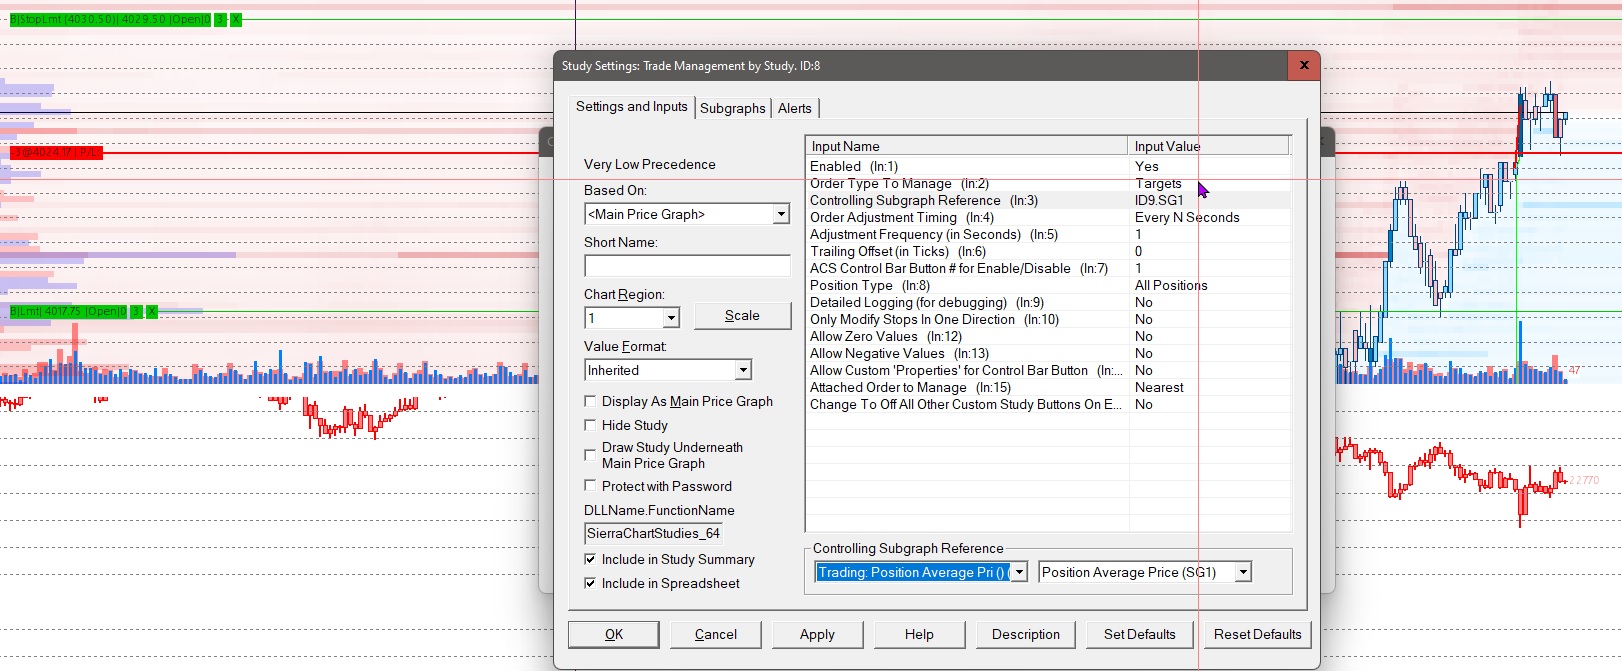Image resolution: width=1622 pixels, height=671 pixels.
Task: Click in the Short Name text field
Action: coord(687,266)
